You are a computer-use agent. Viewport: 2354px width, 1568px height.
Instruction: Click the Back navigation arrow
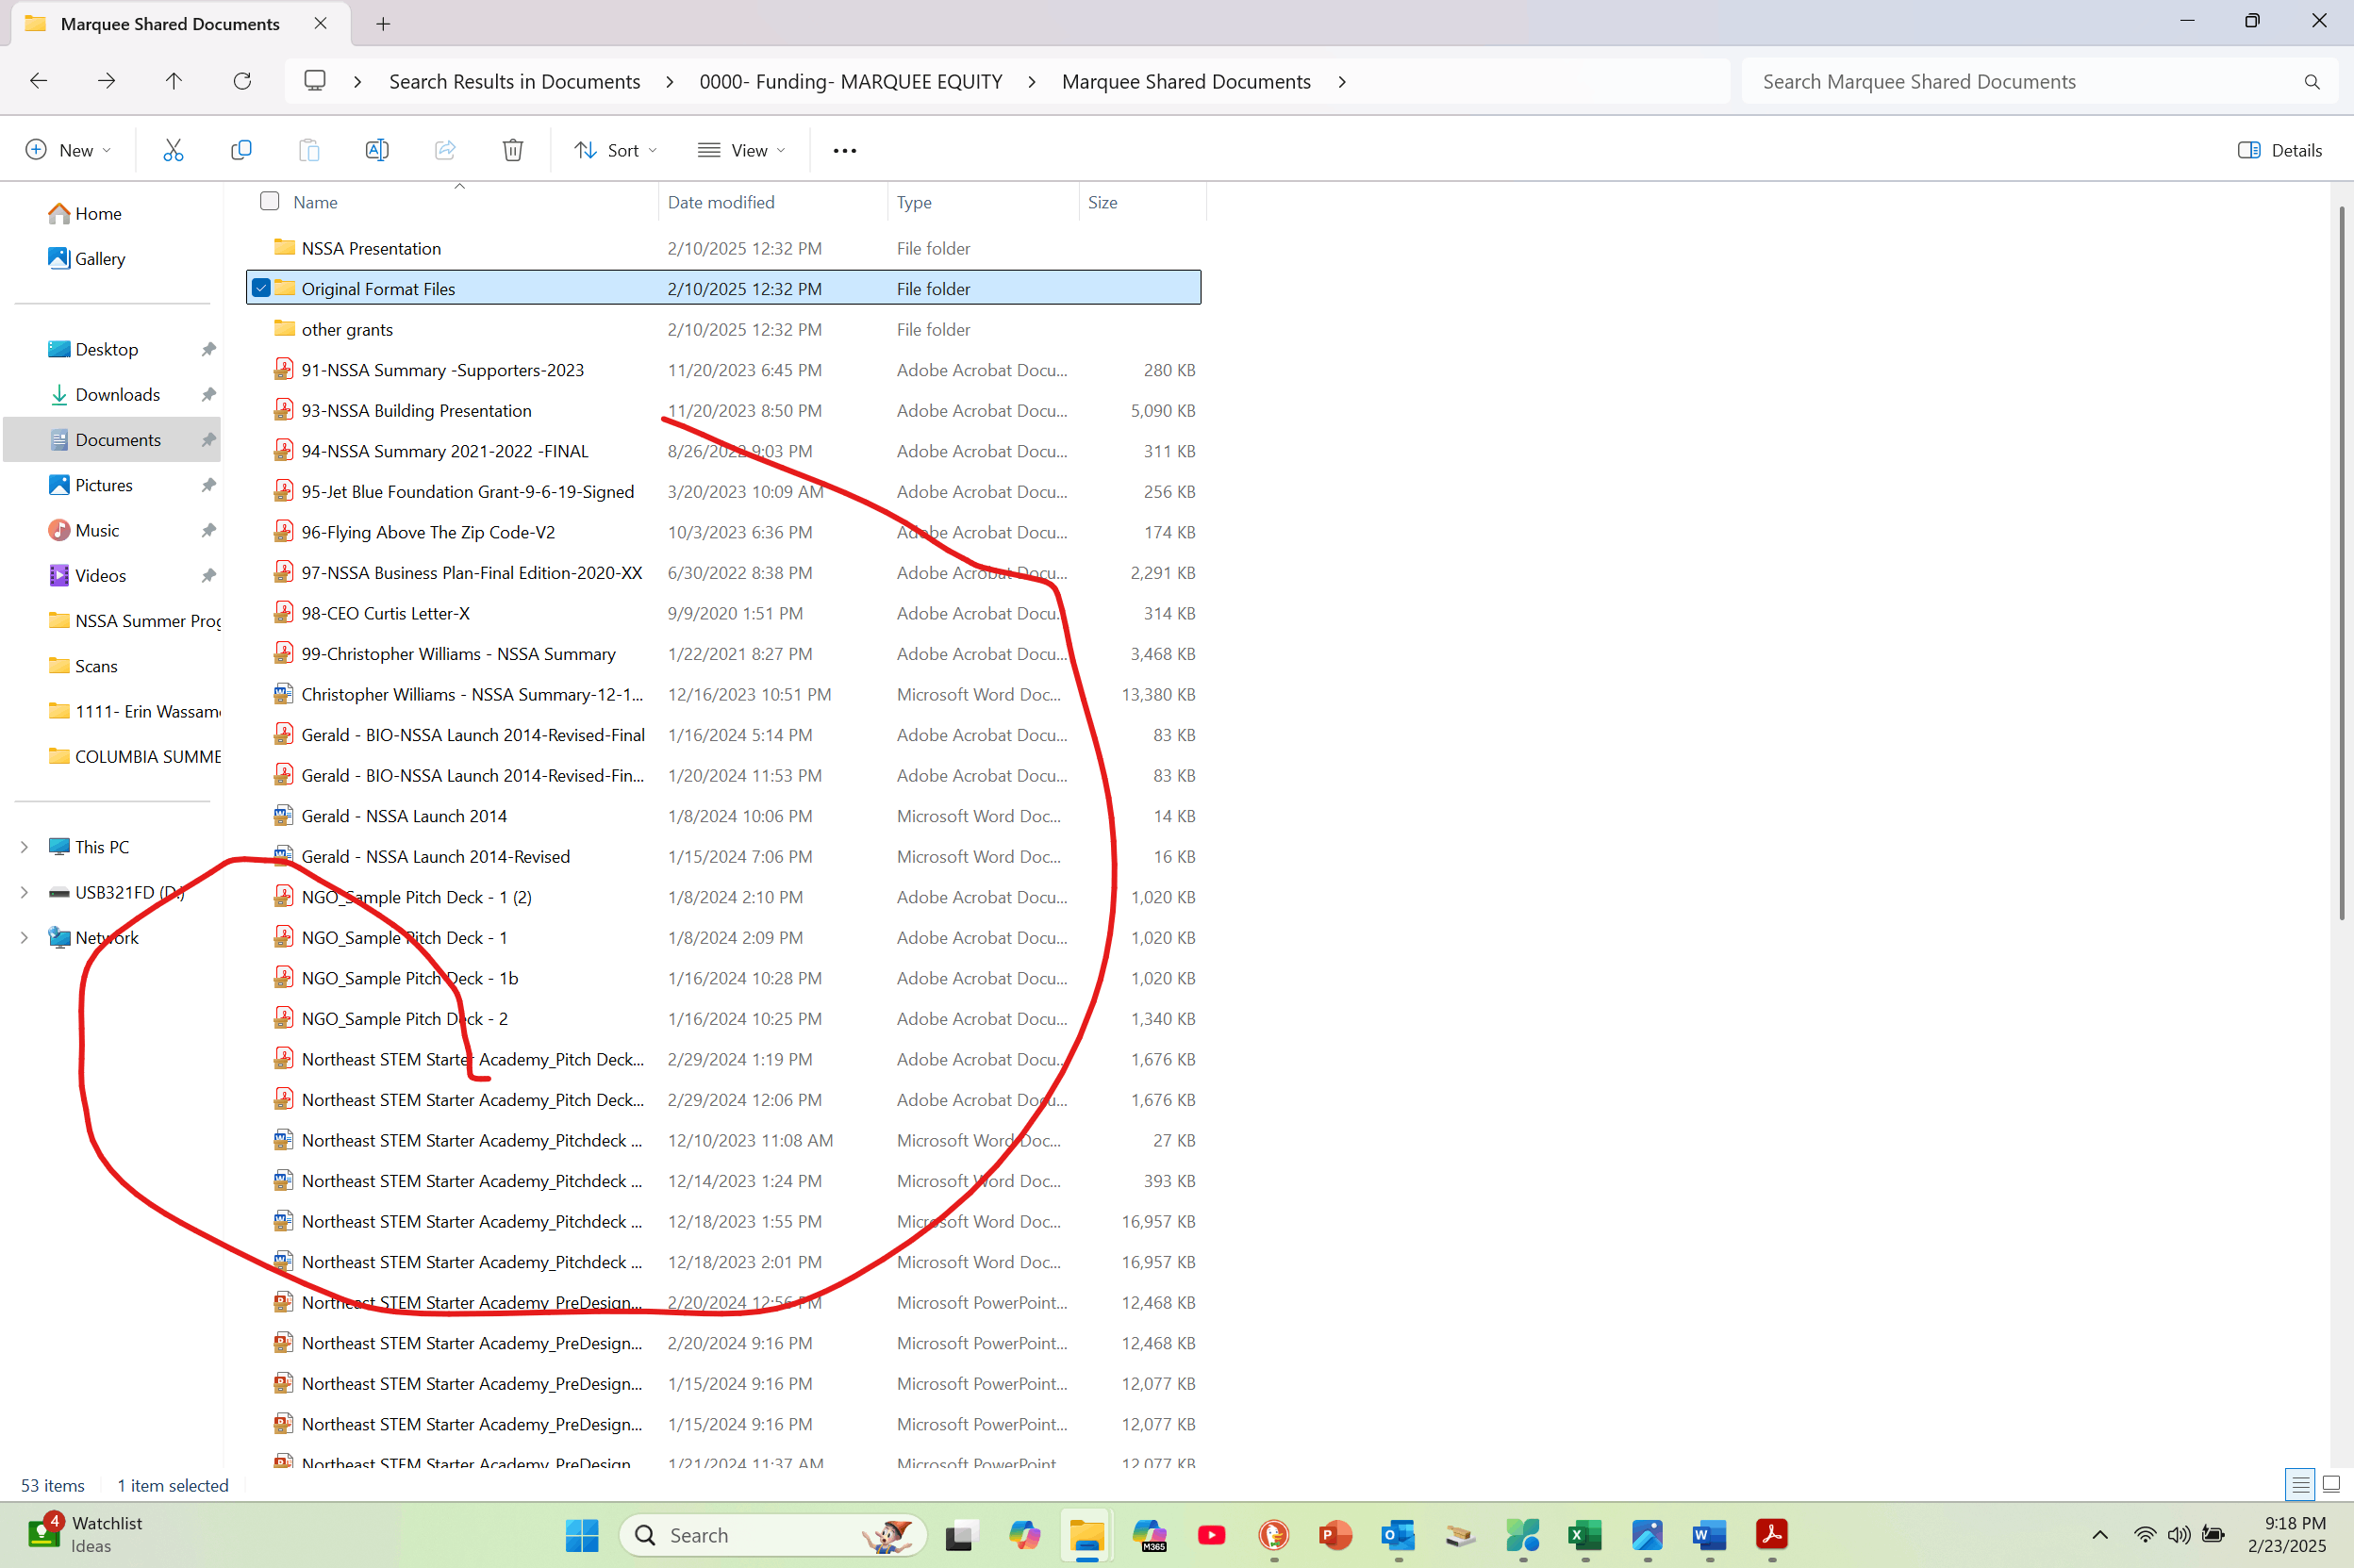coord(39,81)
